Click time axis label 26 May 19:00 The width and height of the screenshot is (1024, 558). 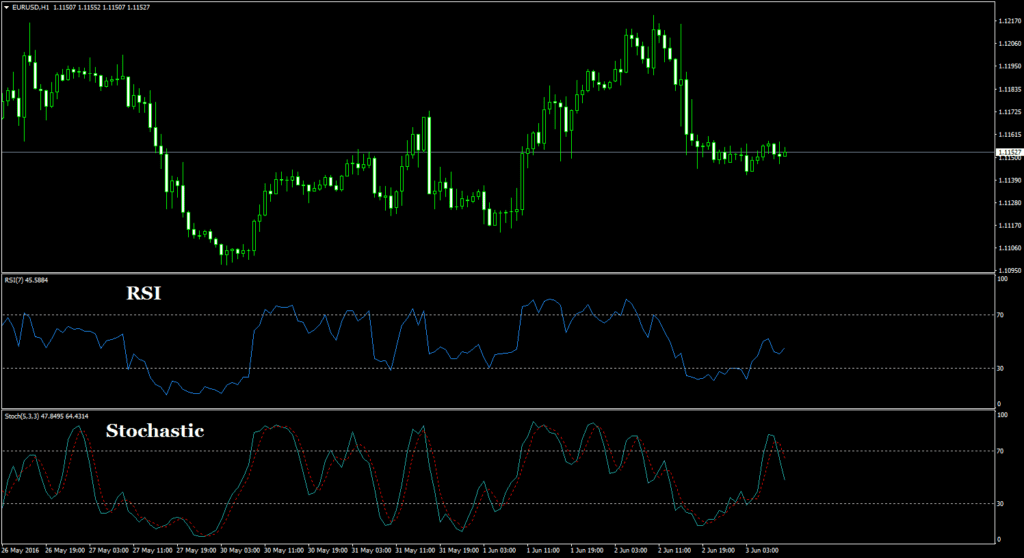(x=64, y=550)
